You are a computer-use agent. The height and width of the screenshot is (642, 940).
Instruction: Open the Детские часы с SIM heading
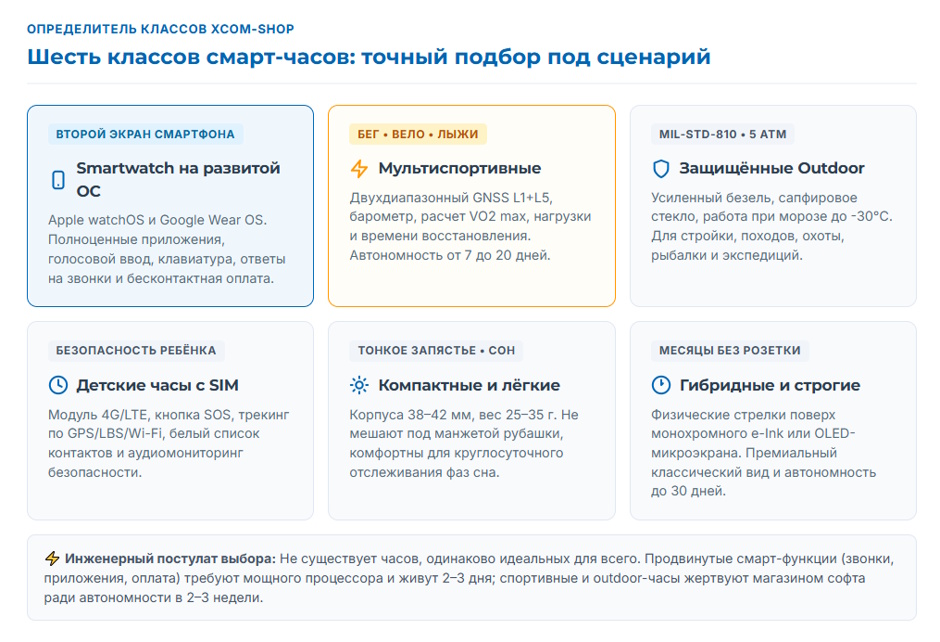157,385
